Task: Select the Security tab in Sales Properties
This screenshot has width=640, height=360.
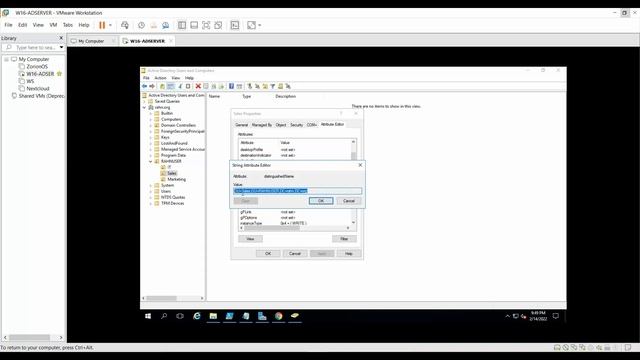Action: [x=297, y=125]
